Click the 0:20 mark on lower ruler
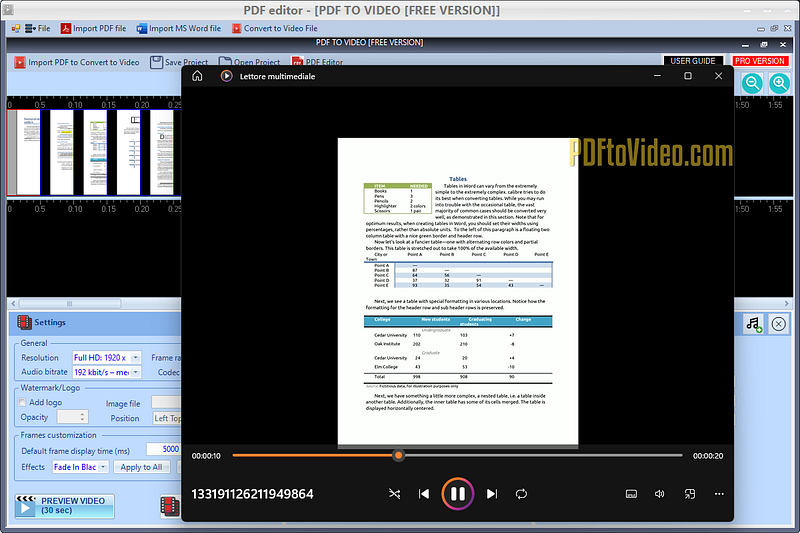This screenshot has height=533, width=800. (141, 209)
